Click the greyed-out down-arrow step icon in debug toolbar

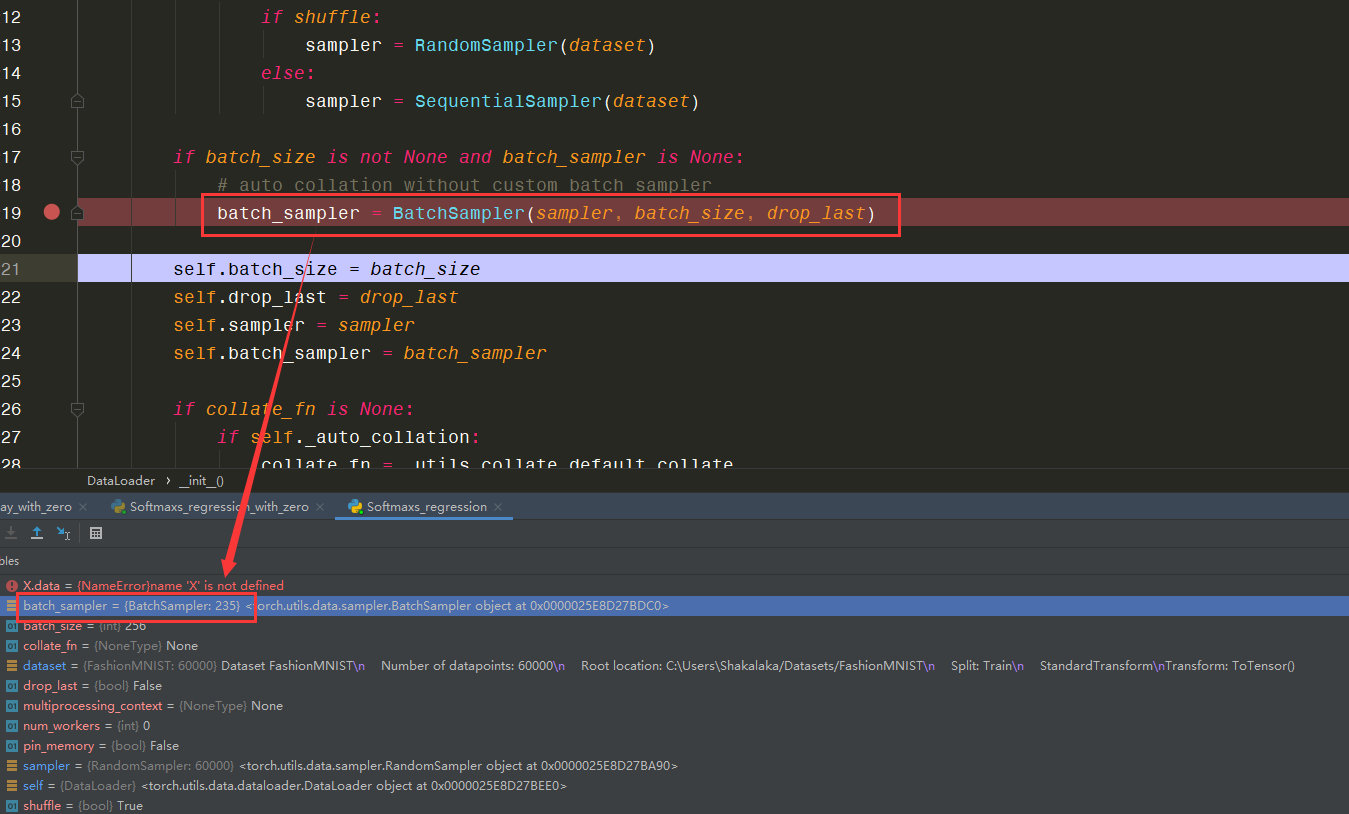pos(11,533)
